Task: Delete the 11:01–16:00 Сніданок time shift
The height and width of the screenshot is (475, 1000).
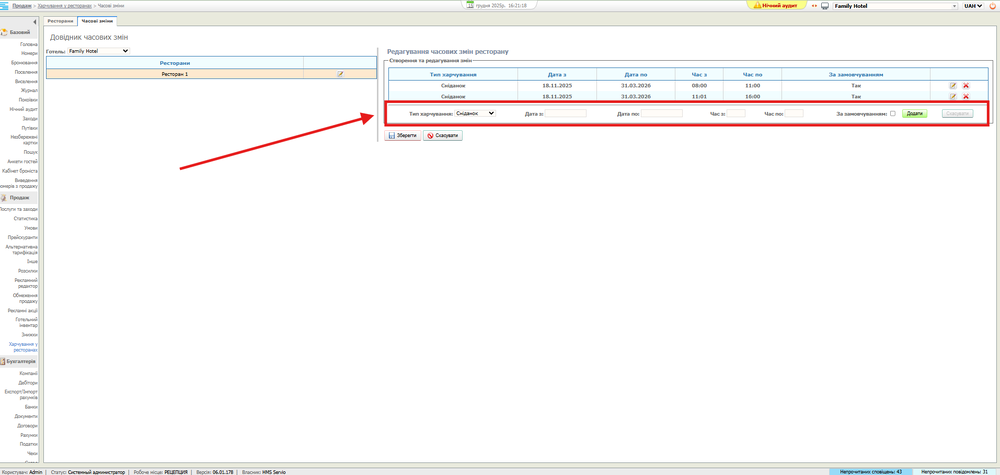Action: (966, 97)
